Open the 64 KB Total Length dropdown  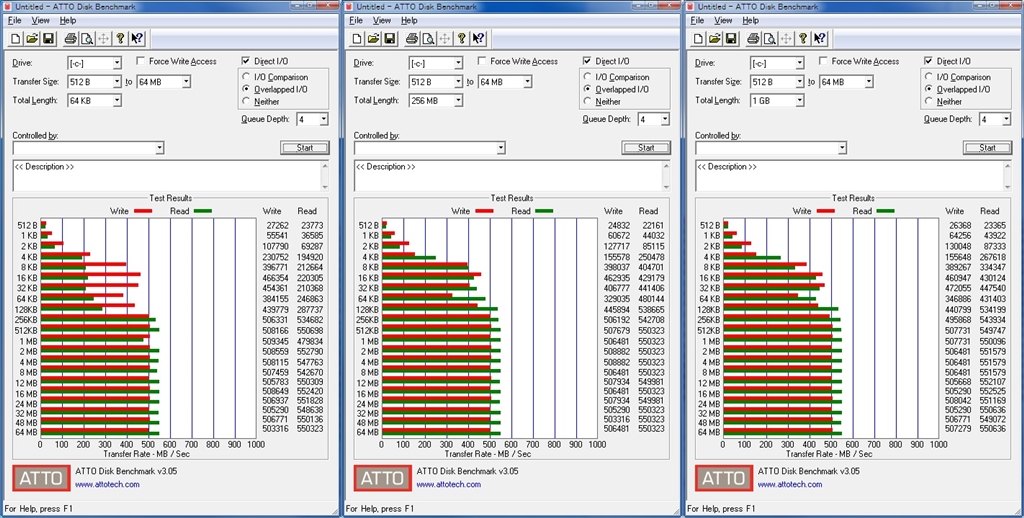click(x=116, y=101)
